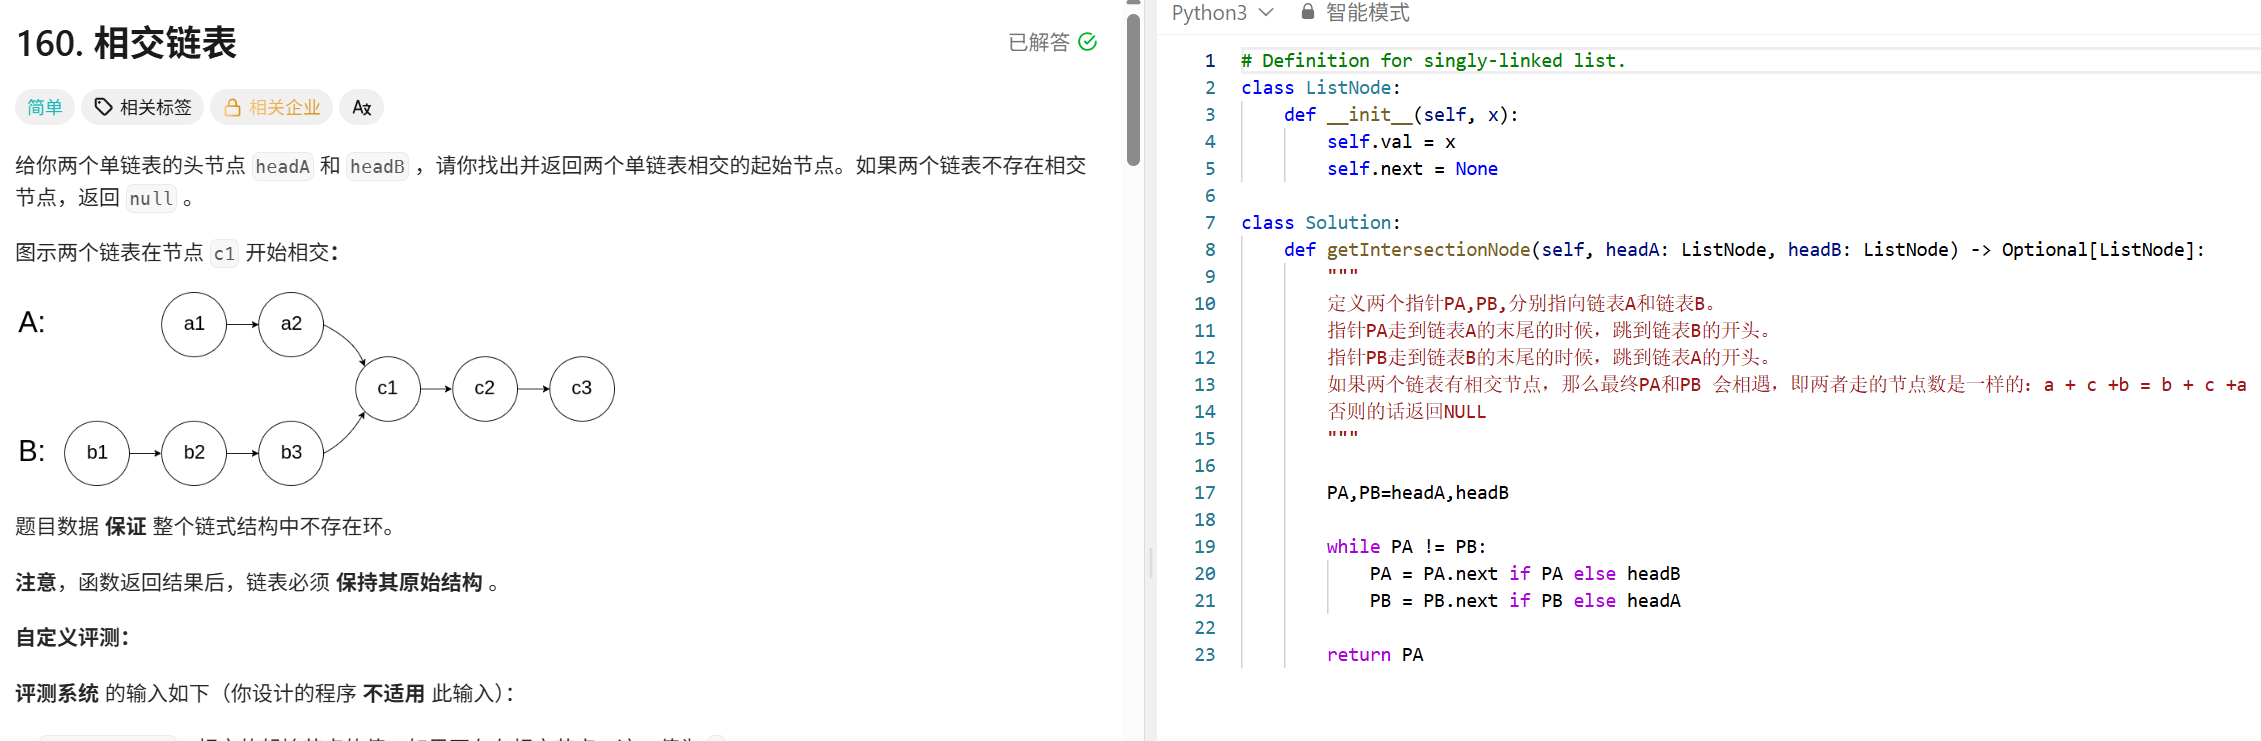Click the headB inline code in description
This screenshot has height=741, width=2261.
click(378, 166)
